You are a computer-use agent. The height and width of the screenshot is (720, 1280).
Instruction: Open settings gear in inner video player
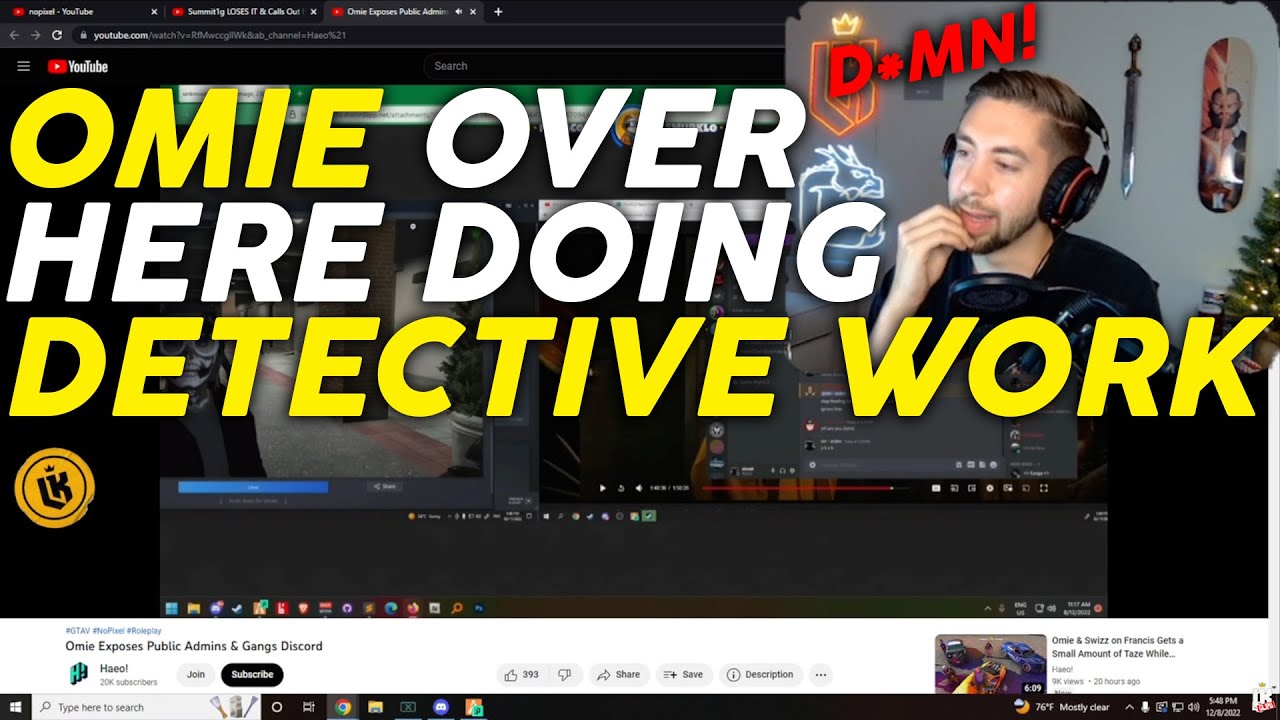tap(990, 488)
